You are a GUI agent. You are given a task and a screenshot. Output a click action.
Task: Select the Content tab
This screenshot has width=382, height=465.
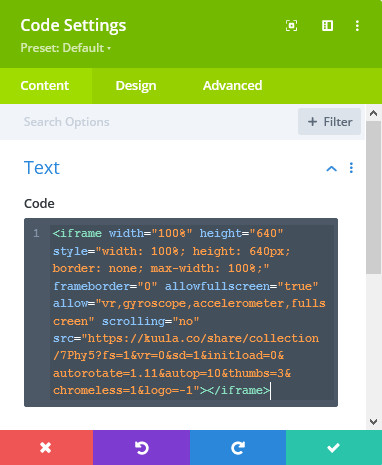click(45, 86)
